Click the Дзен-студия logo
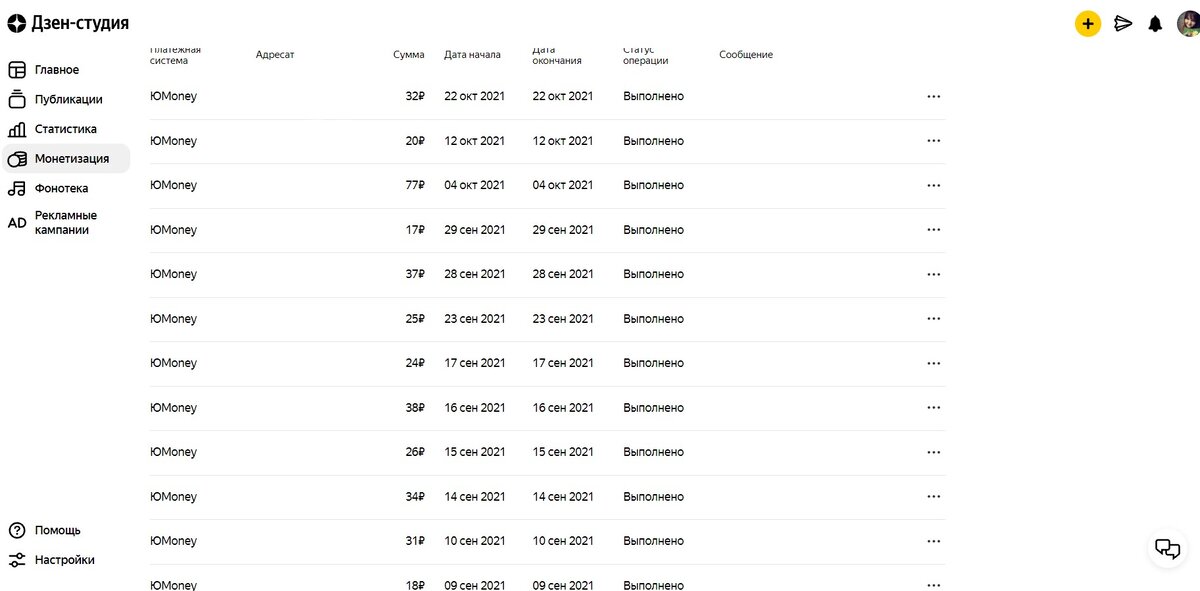1200x591 pixels. tap(68, 23)
